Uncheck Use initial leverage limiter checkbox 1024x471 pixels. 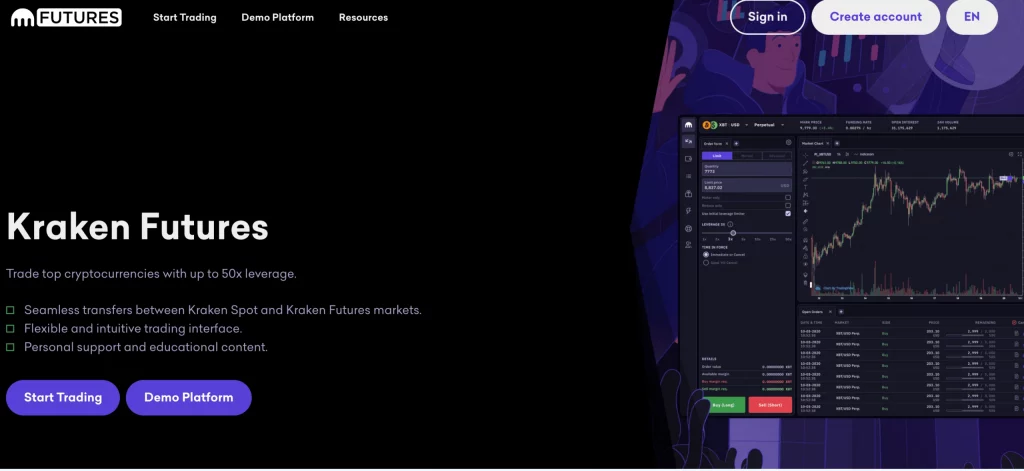[788, 214]
